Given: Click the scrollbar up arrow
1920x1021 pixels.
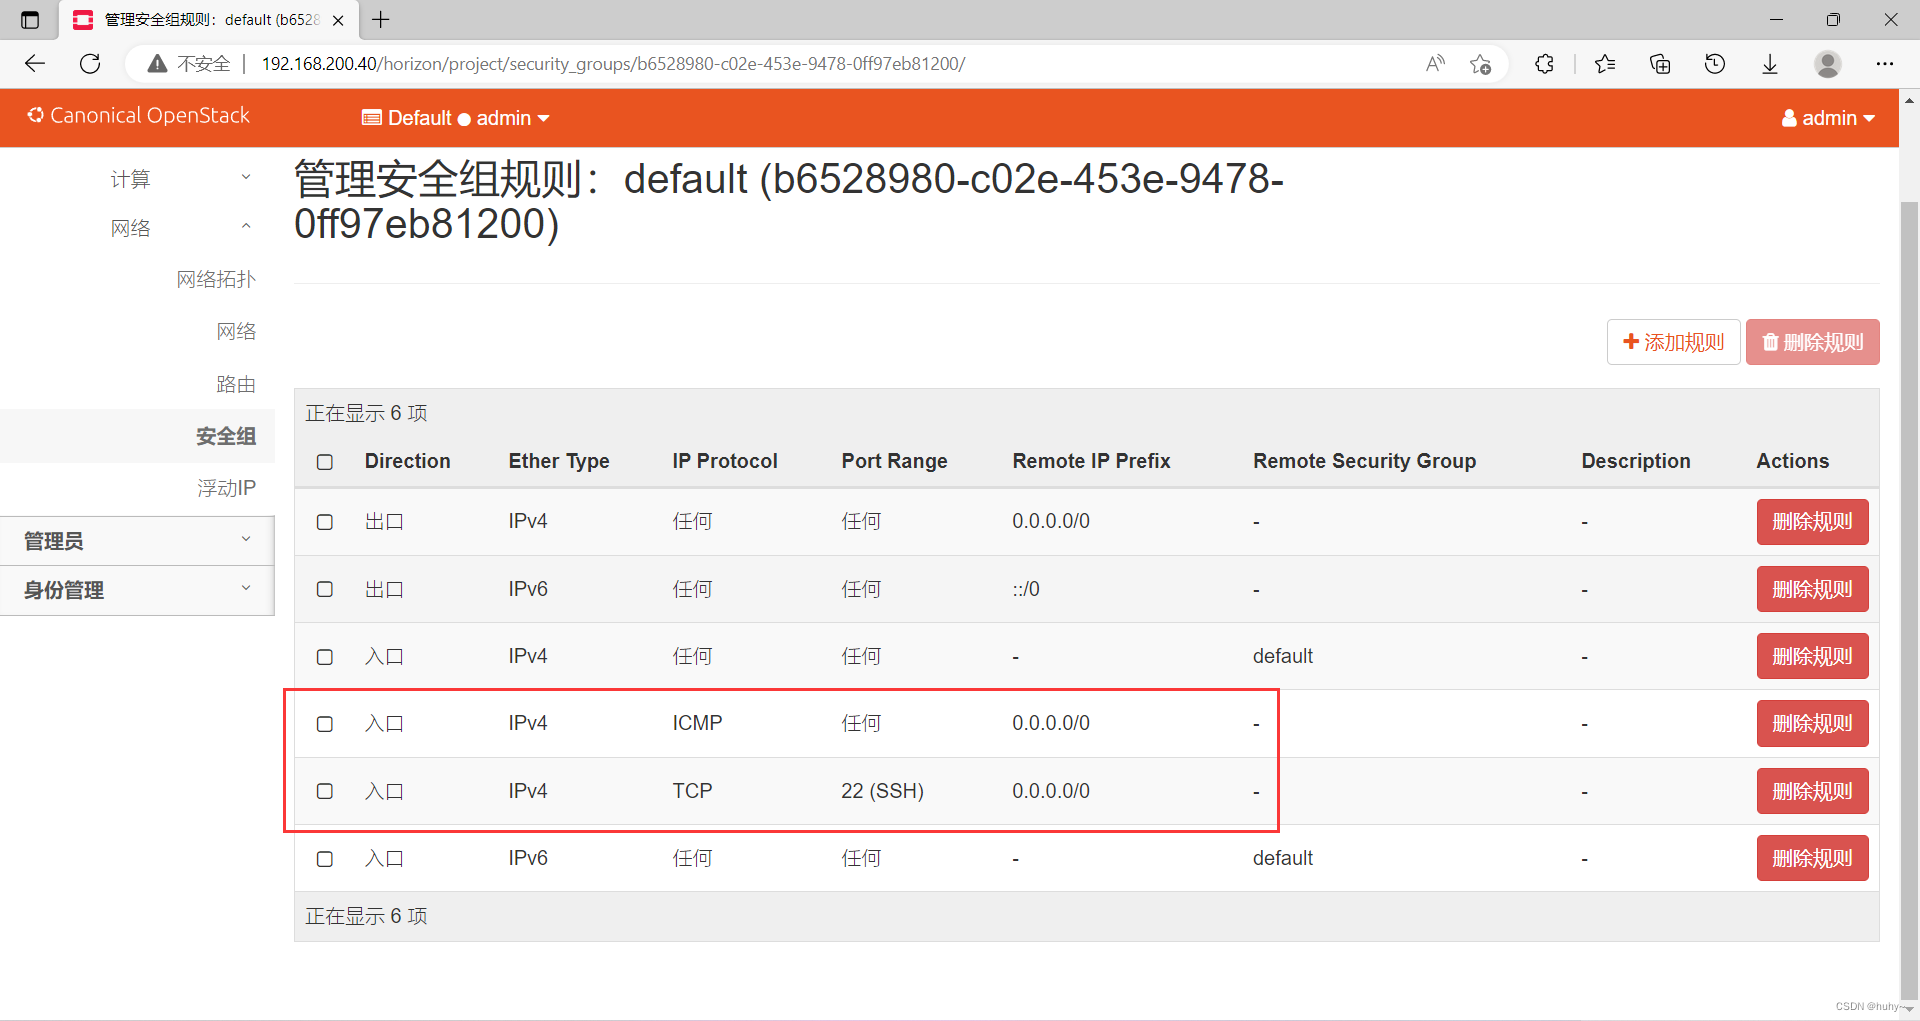Looking at the screenshot, I should tap(1909, 101).
